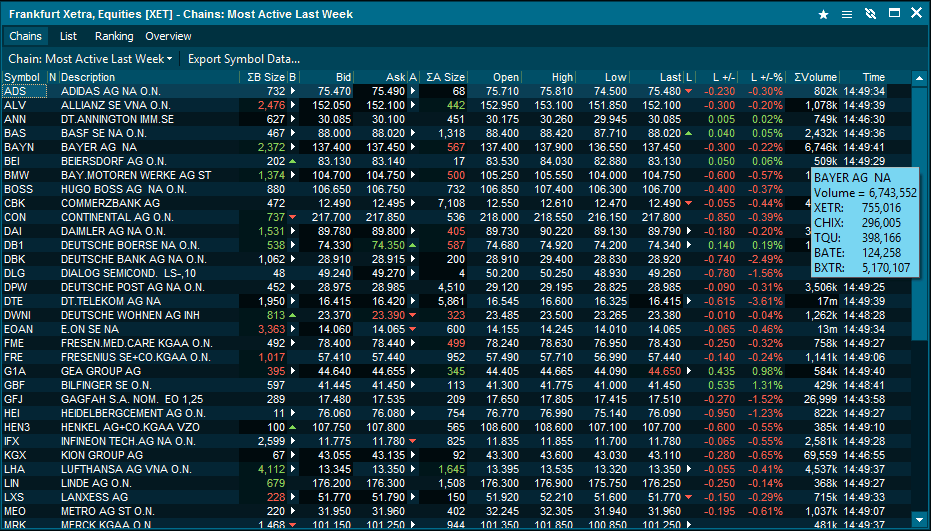
Task: Switch to the List tab
Action: 68,36
